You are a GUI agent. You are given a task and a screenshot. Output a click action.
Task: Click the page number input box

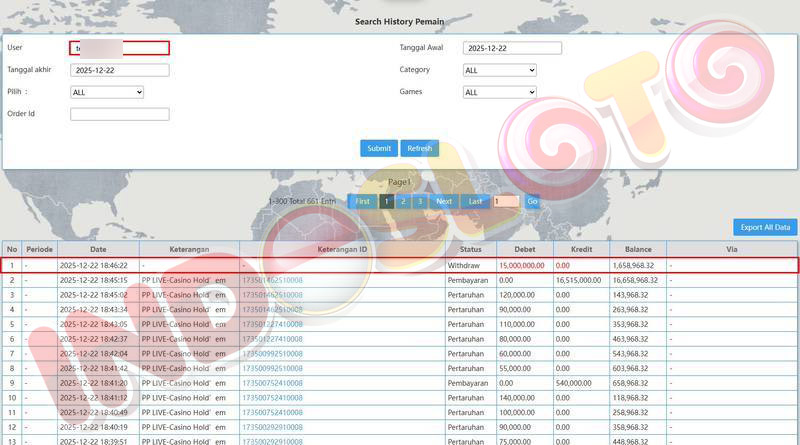pyautogui.click(x=505, y=201)
